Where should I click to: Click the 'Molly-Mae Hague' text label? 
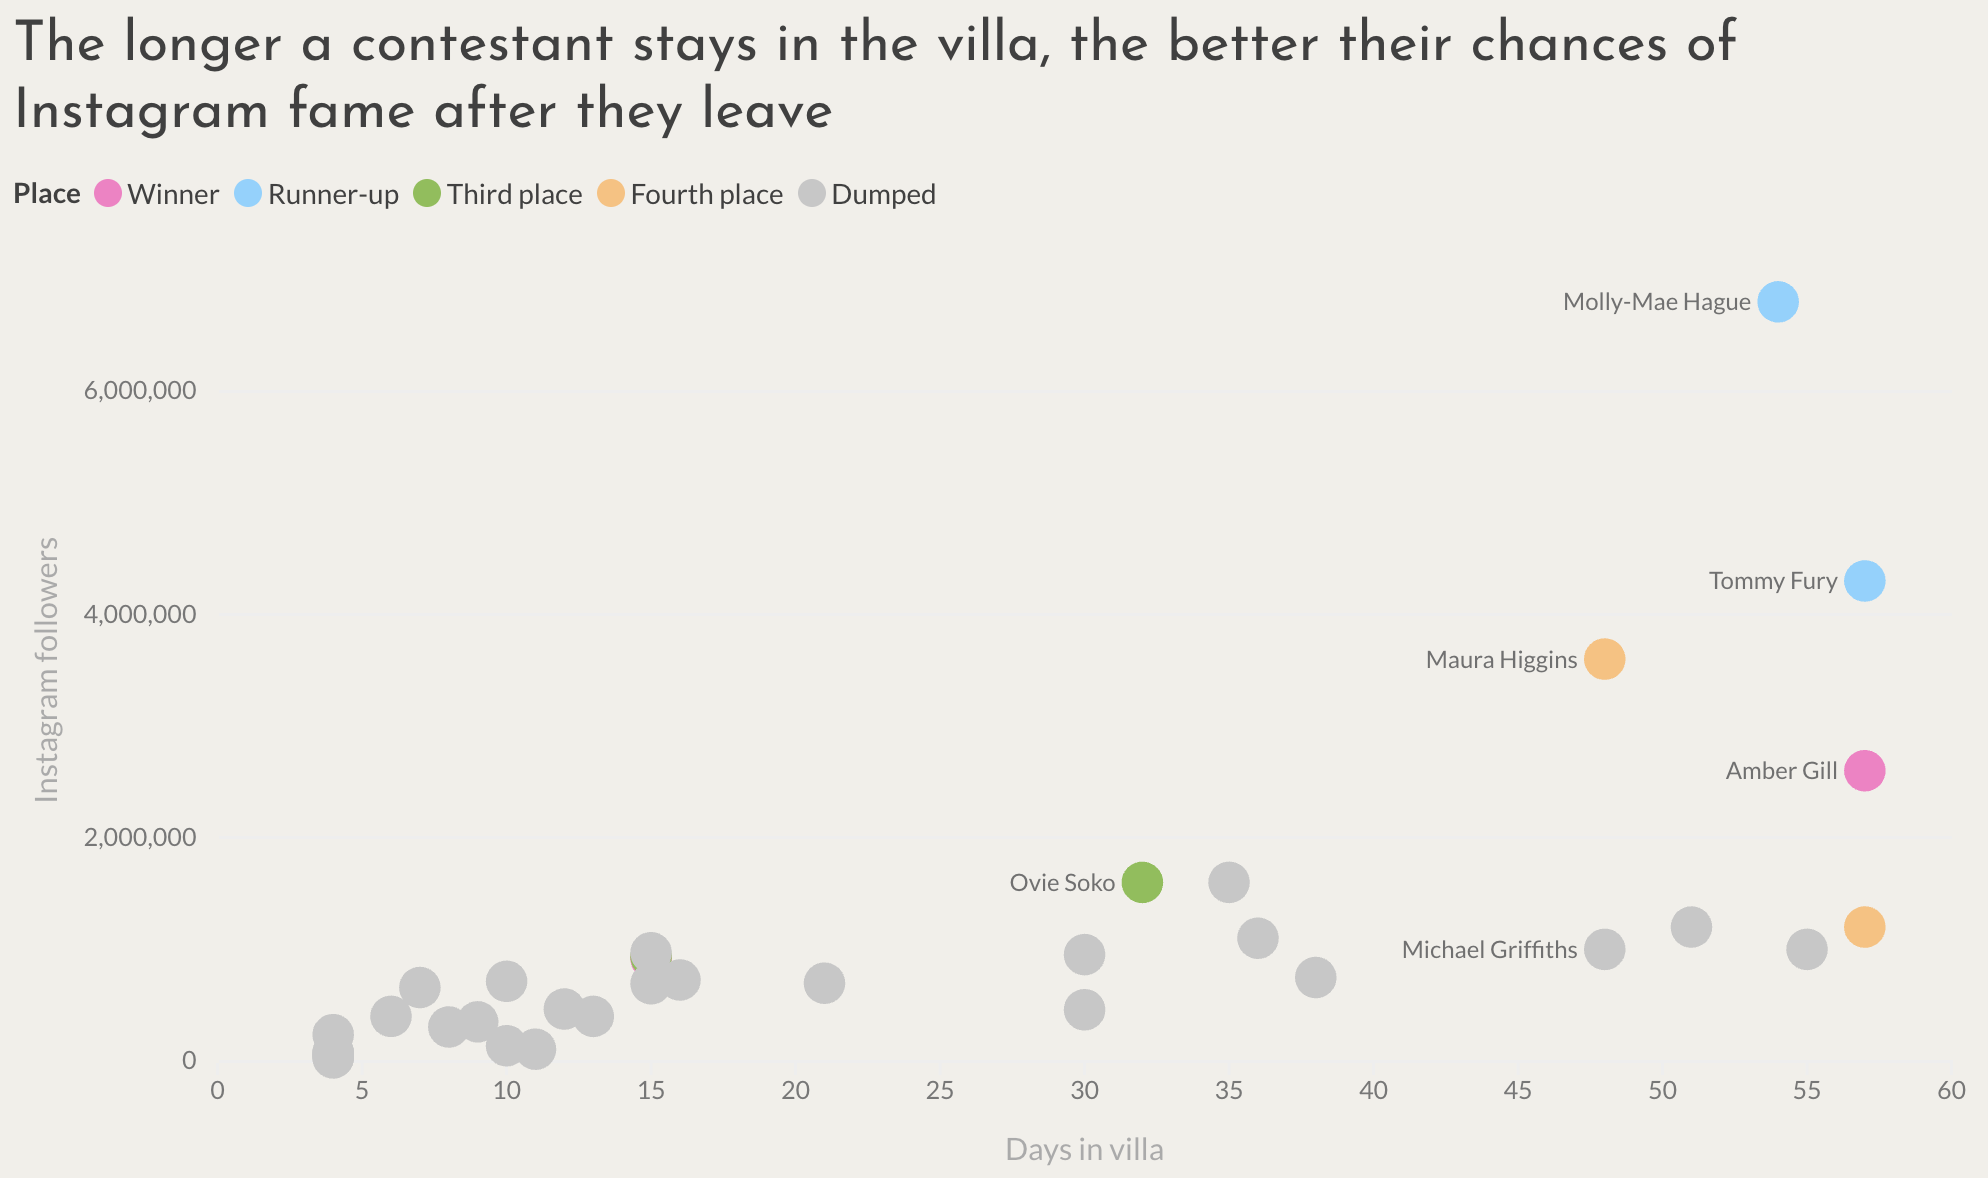(1656, 302)
